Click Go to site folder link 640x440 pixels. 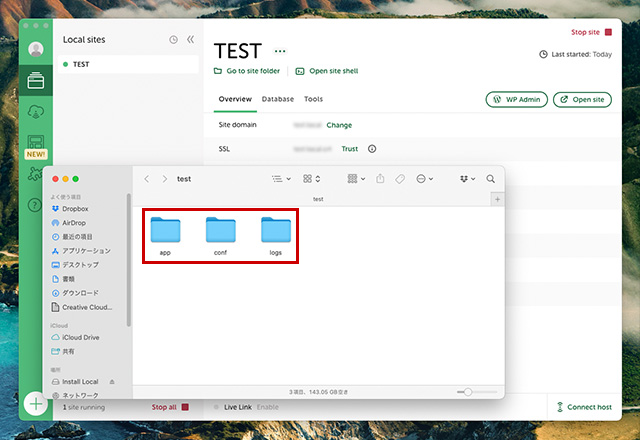247,71
